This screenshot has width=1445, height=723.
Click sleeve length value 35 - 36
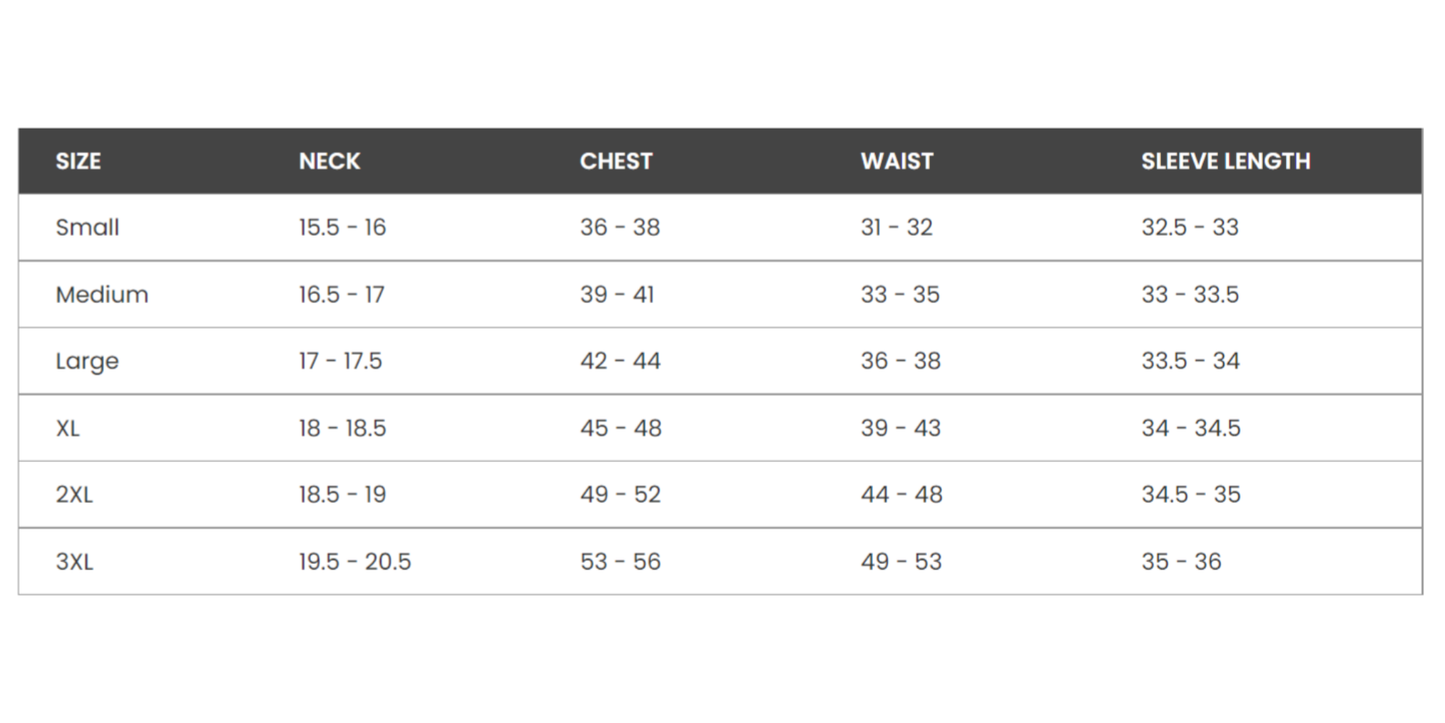click(1181, 562)
